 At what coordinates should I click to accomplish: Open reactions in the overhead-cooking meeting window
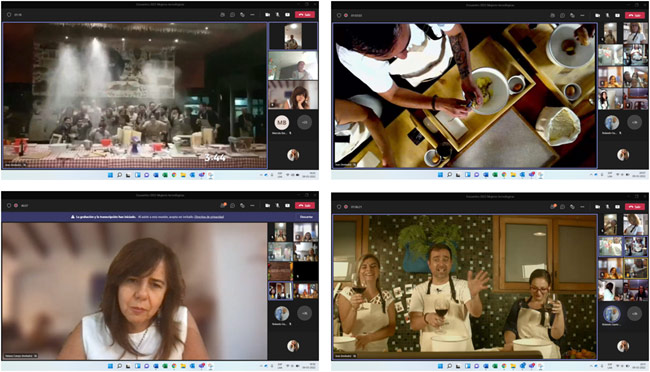click(x=572, y=15)
